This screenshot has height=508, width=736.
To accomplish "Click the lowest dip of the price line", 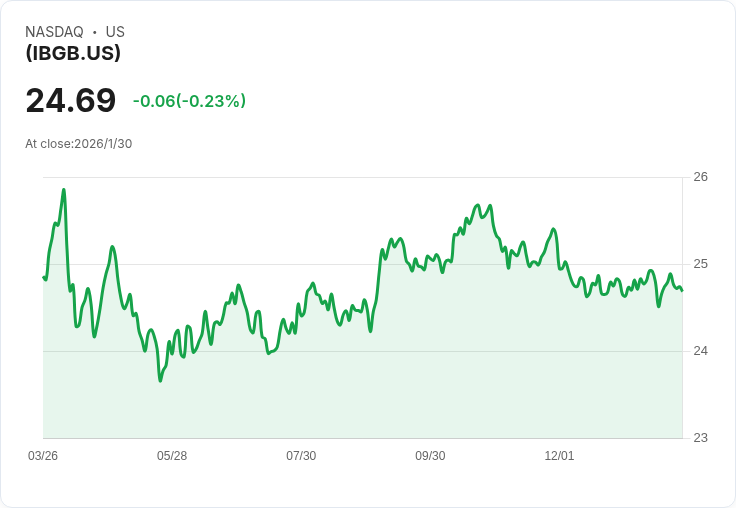I will (x=160, y=381).
